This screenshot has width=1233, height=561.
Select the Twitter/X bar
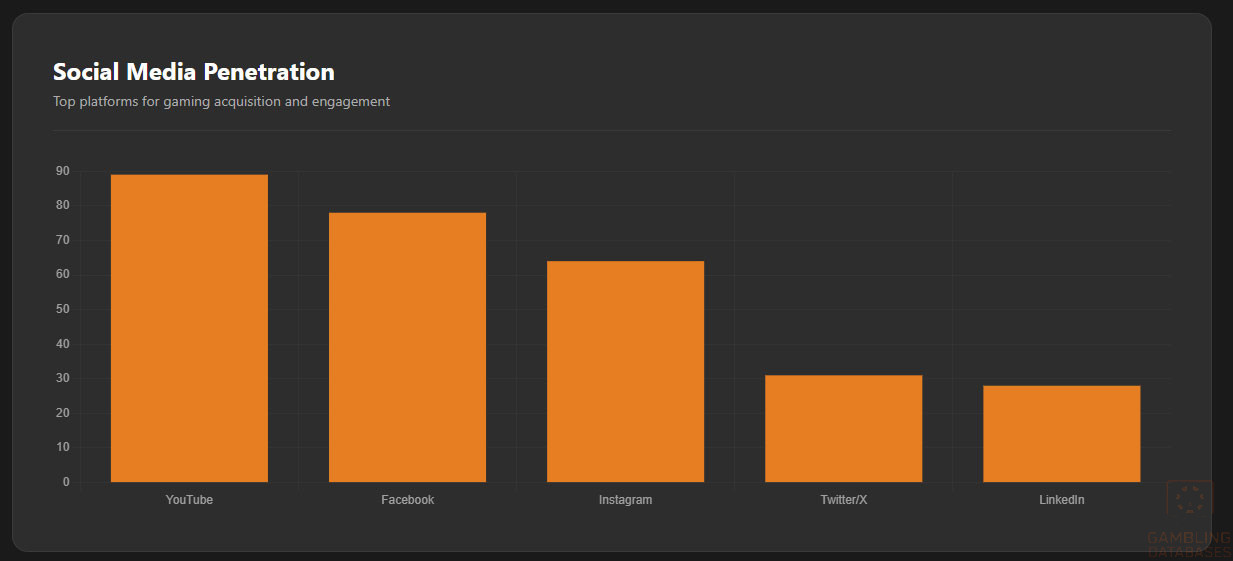click(843, 428)
